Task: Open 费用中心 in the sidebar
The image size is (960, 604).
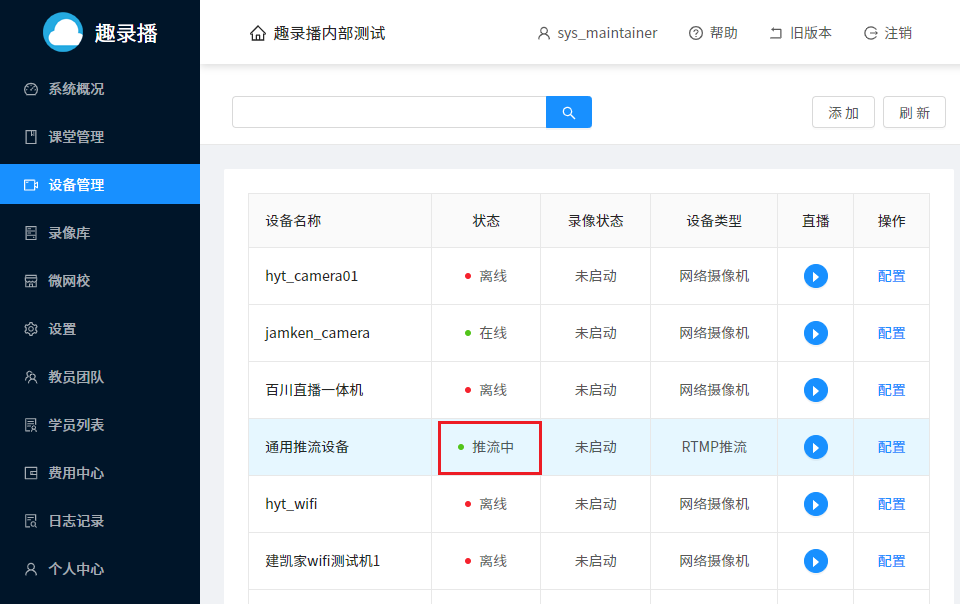Action: point(100,473)
